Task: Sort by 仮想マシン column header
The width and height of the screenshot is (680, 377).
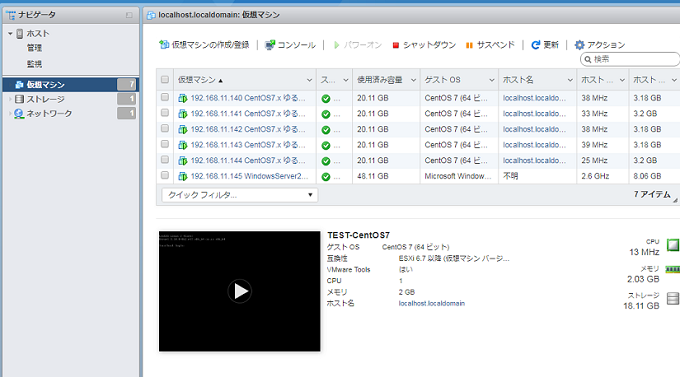Action: click(x=196, y=80)
